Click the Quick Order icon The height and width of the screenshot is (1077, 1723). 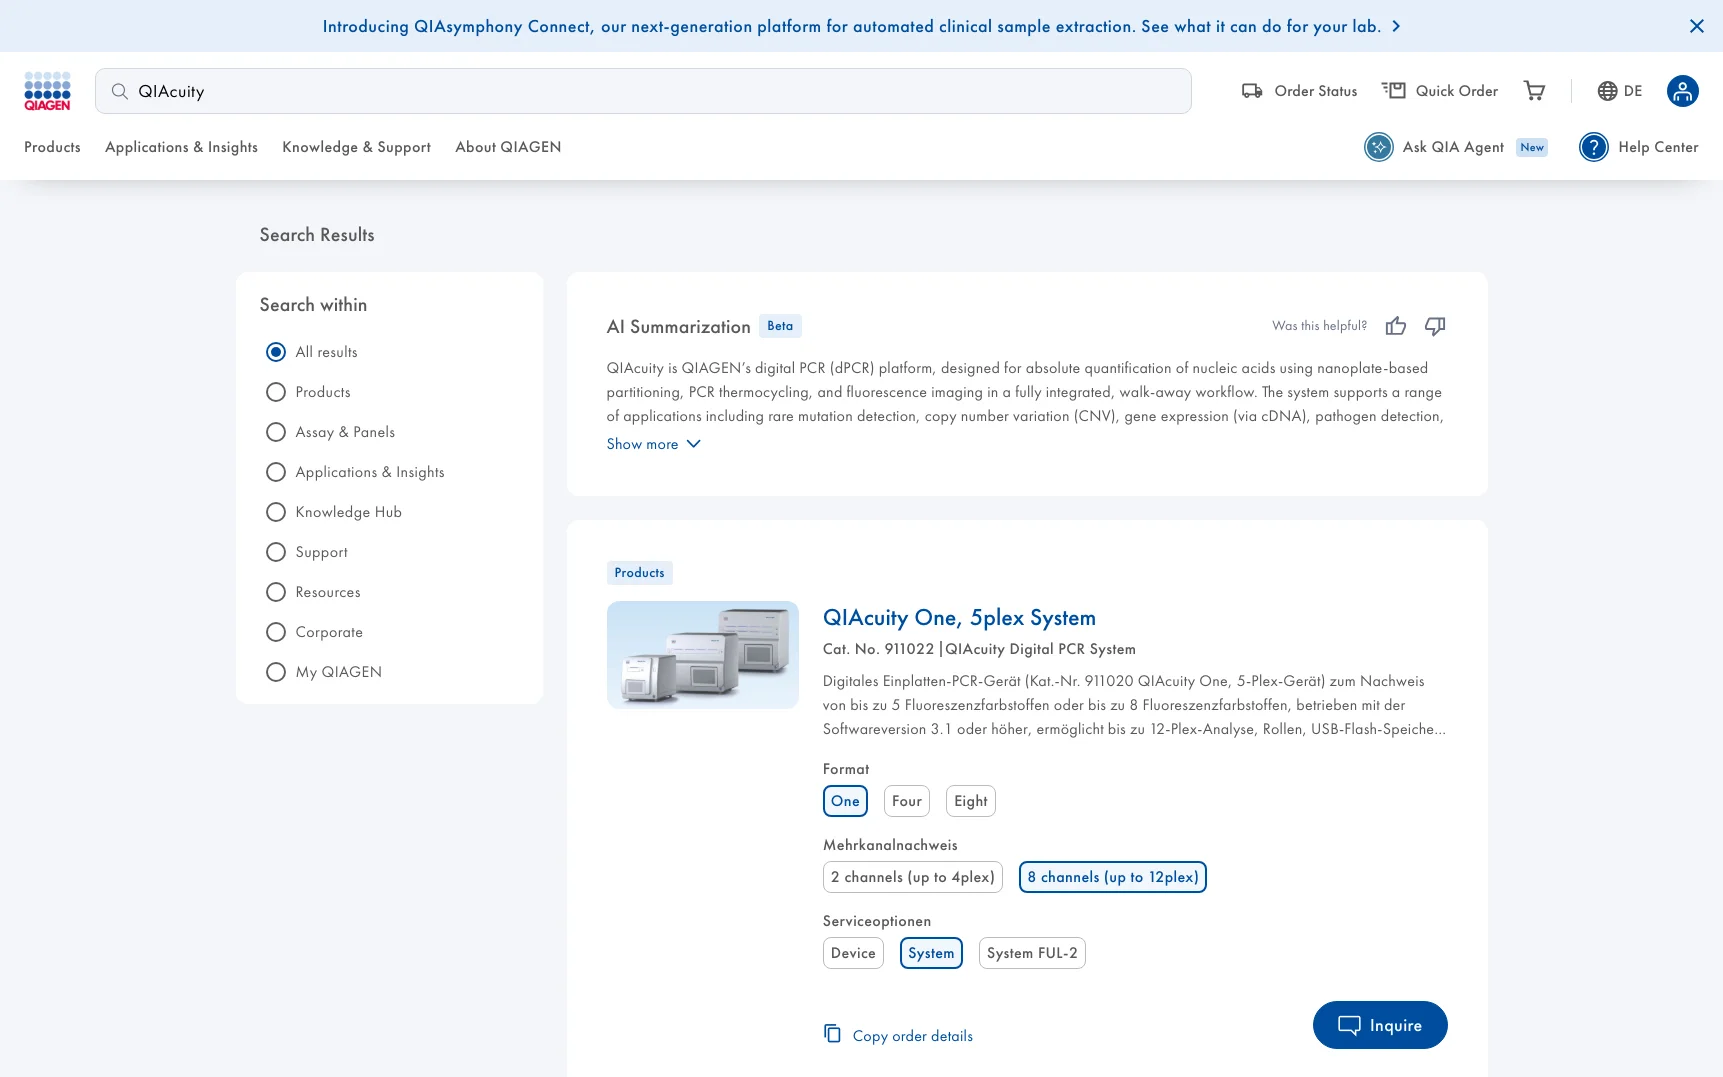pyautogui.click(x=1393, y=91)
